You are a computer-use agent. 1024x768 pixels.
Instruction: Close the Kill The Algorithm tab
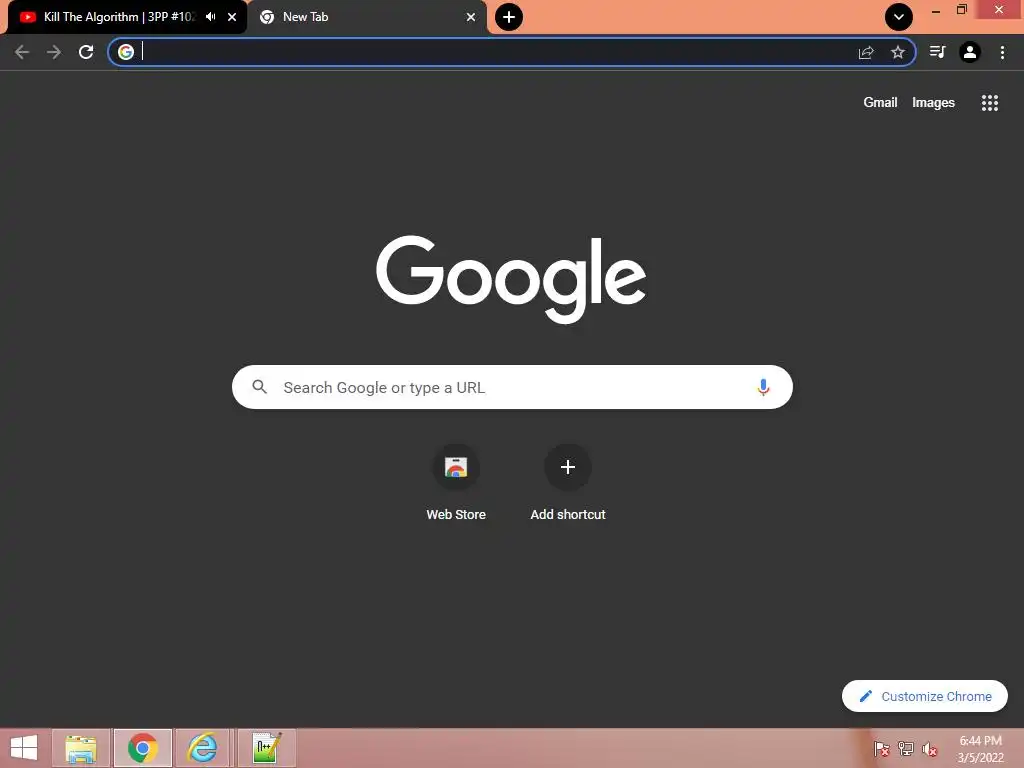click(232, 17)
